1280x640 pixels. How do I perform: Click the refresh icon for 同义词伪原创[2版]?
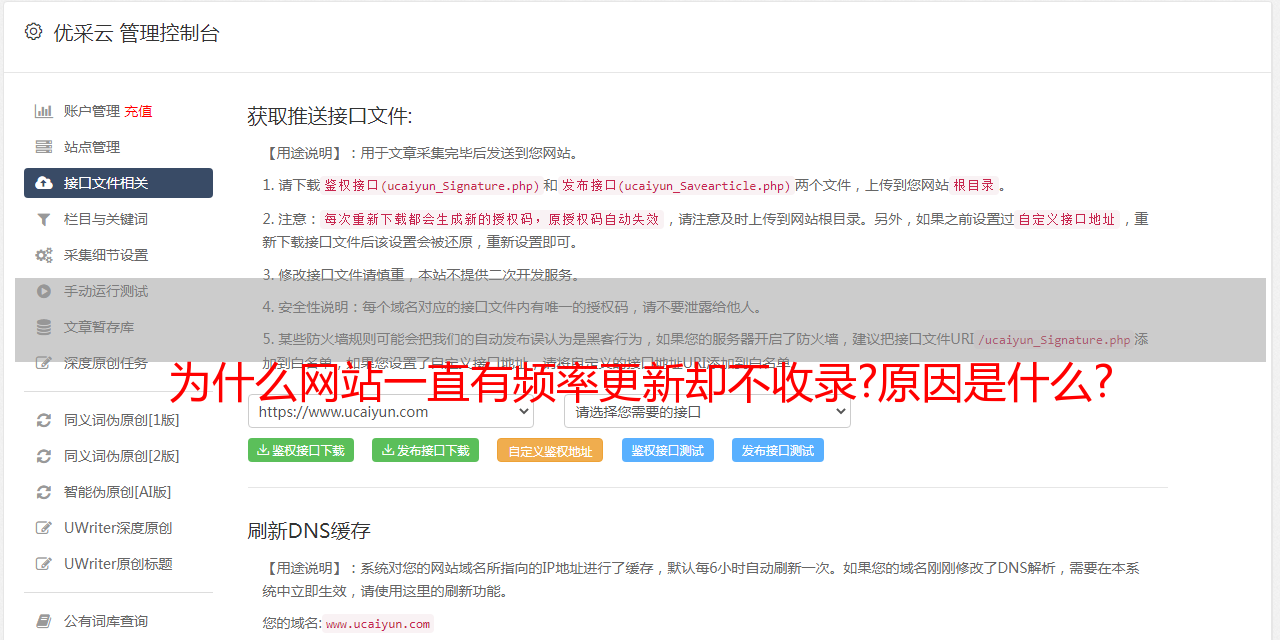coord(44,456)
